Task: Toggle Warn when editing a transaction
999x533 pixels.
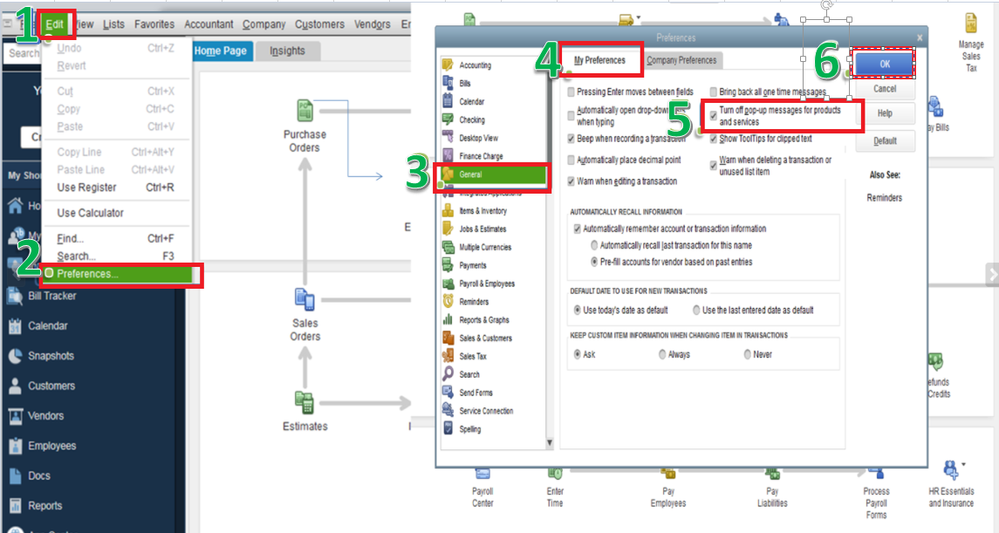Action: tap(571, 181)
